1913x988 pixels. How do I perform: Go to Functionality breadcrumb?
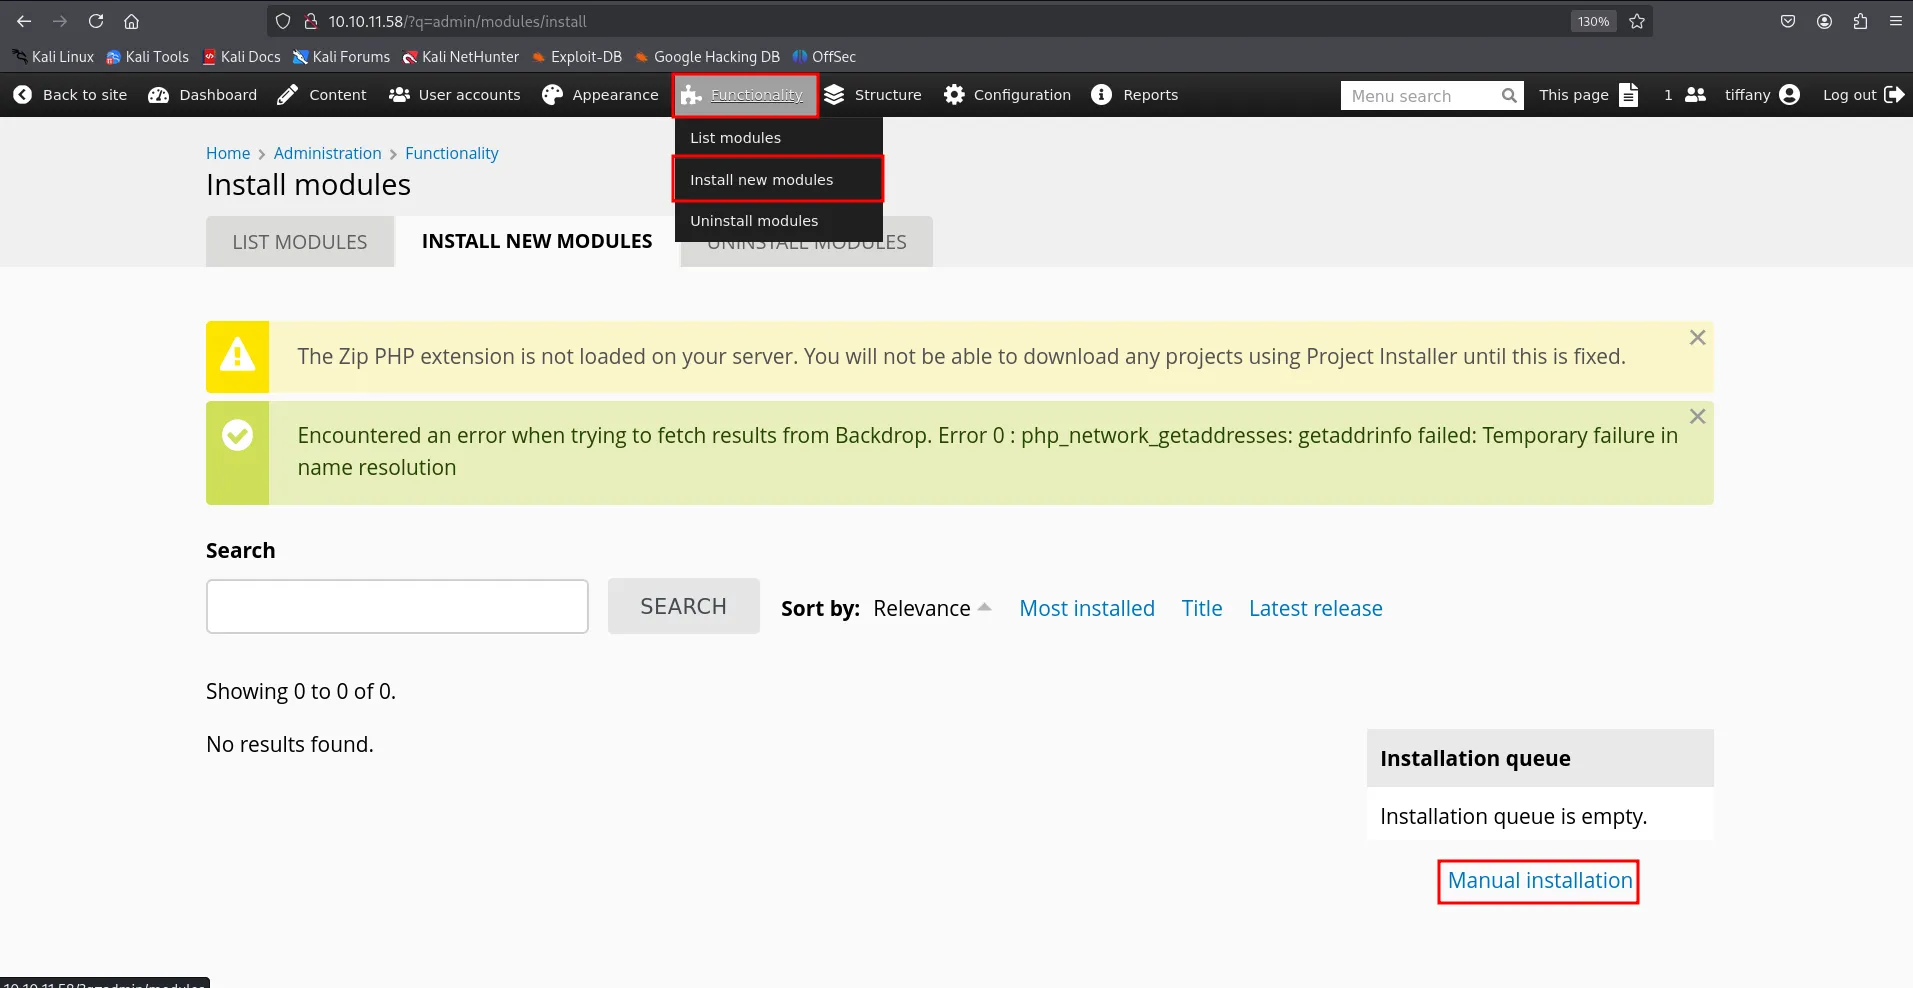(452, 153)
